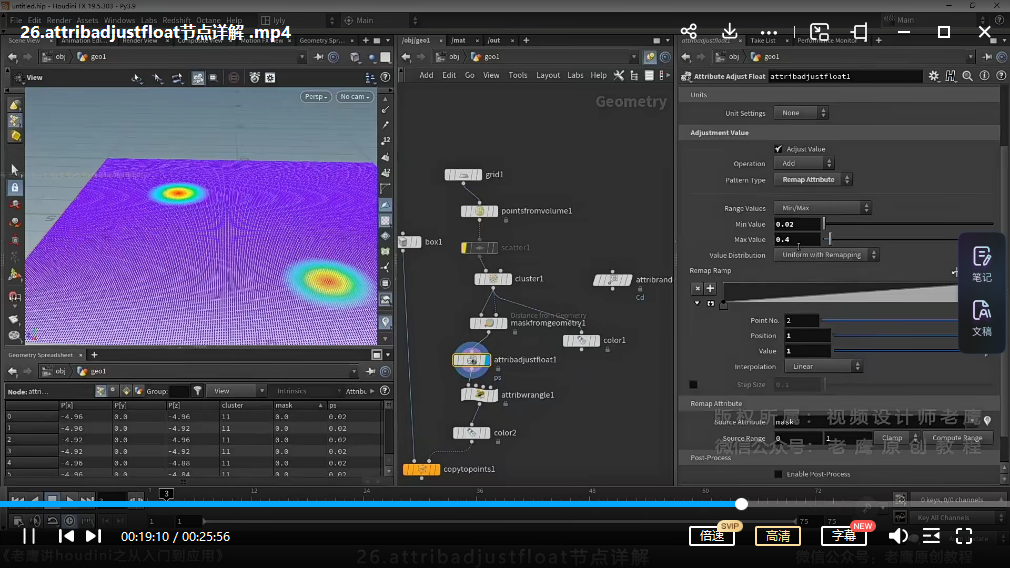This screenshot has width=1010, height=568.
Task: Click the mask column header
Action: [284, 405]
